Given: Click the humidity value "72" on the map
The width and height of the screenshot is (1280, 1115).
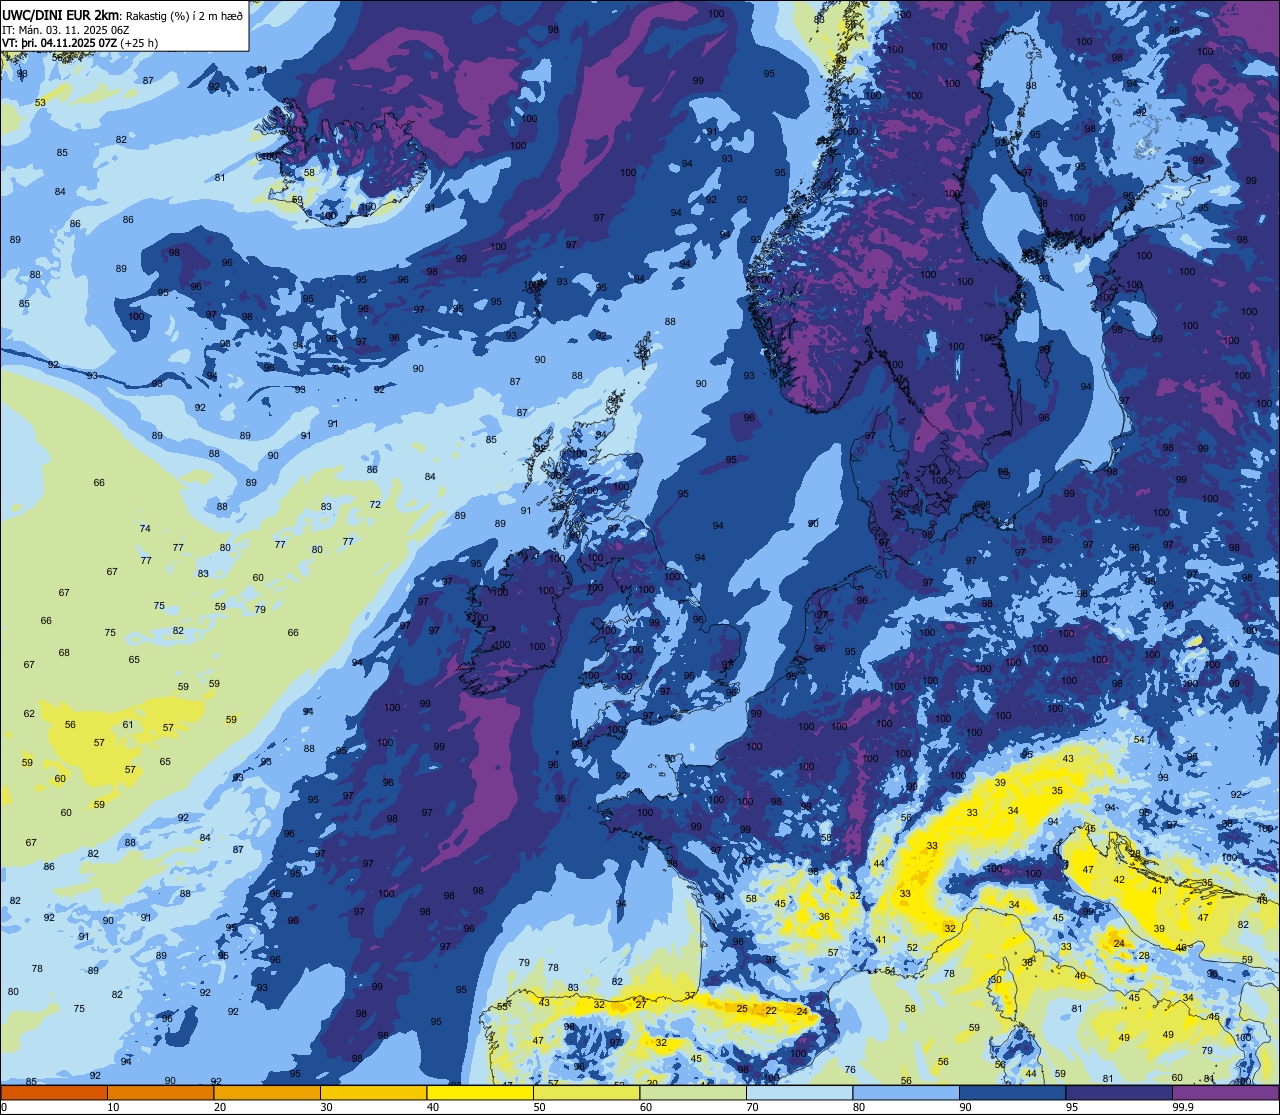Looking at the screenshot, I should pos(375,505).
